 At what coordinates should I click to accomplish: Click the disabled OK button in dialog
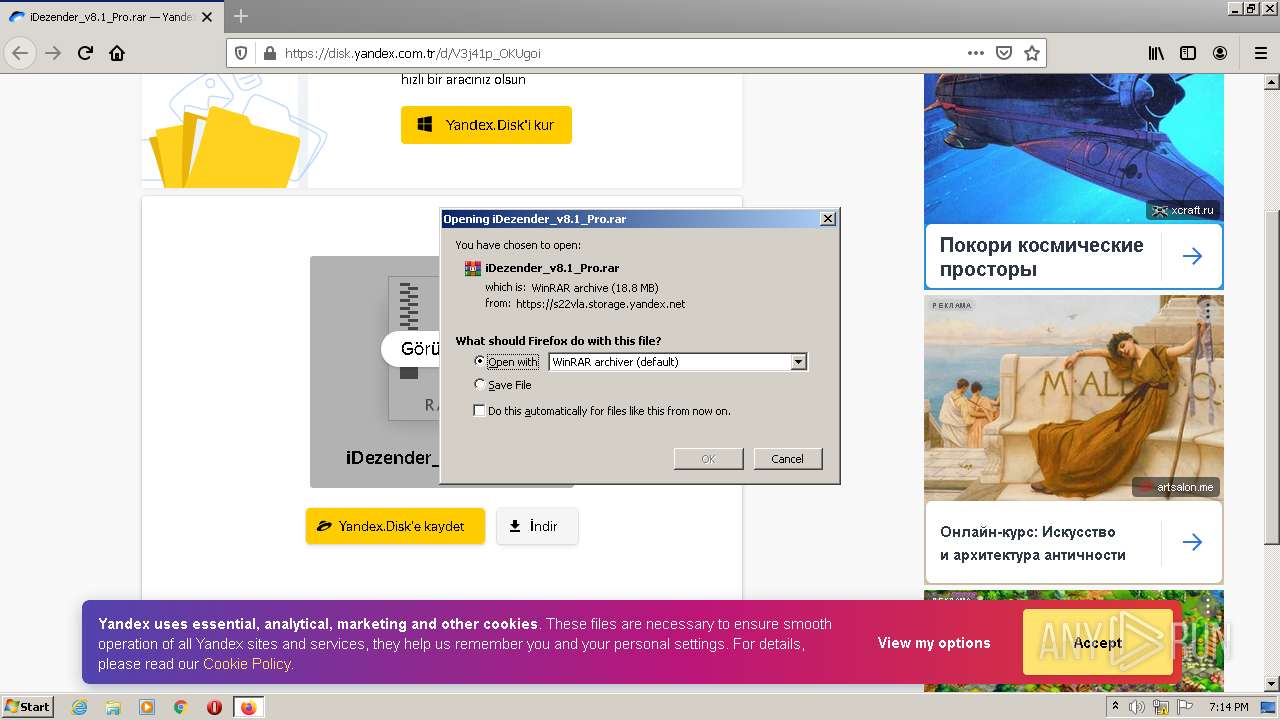(x=708, y=458)
